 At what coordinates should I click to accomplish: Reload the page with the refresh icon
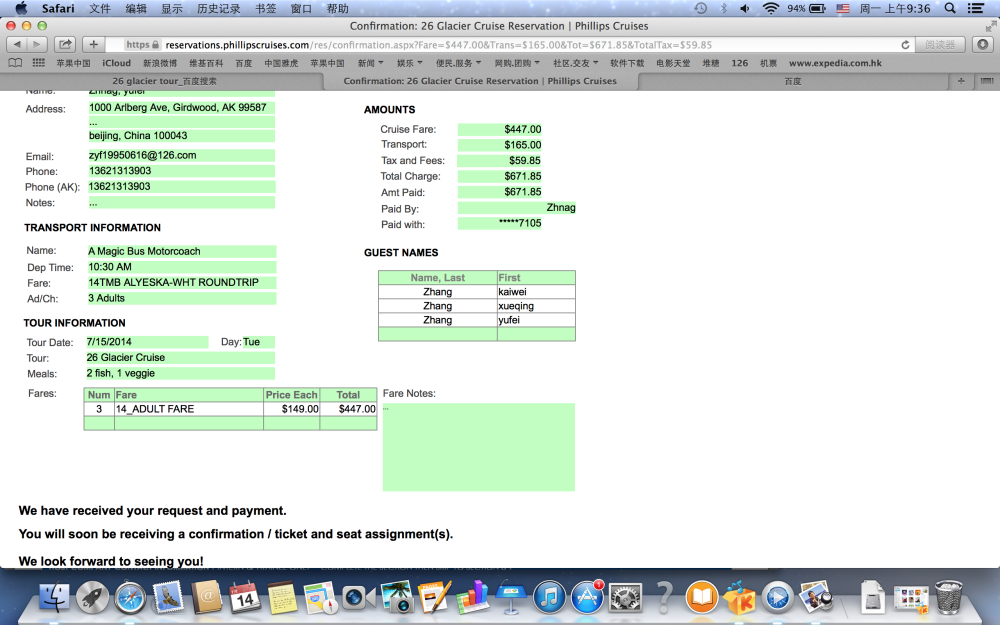click(x=906, y=45)
